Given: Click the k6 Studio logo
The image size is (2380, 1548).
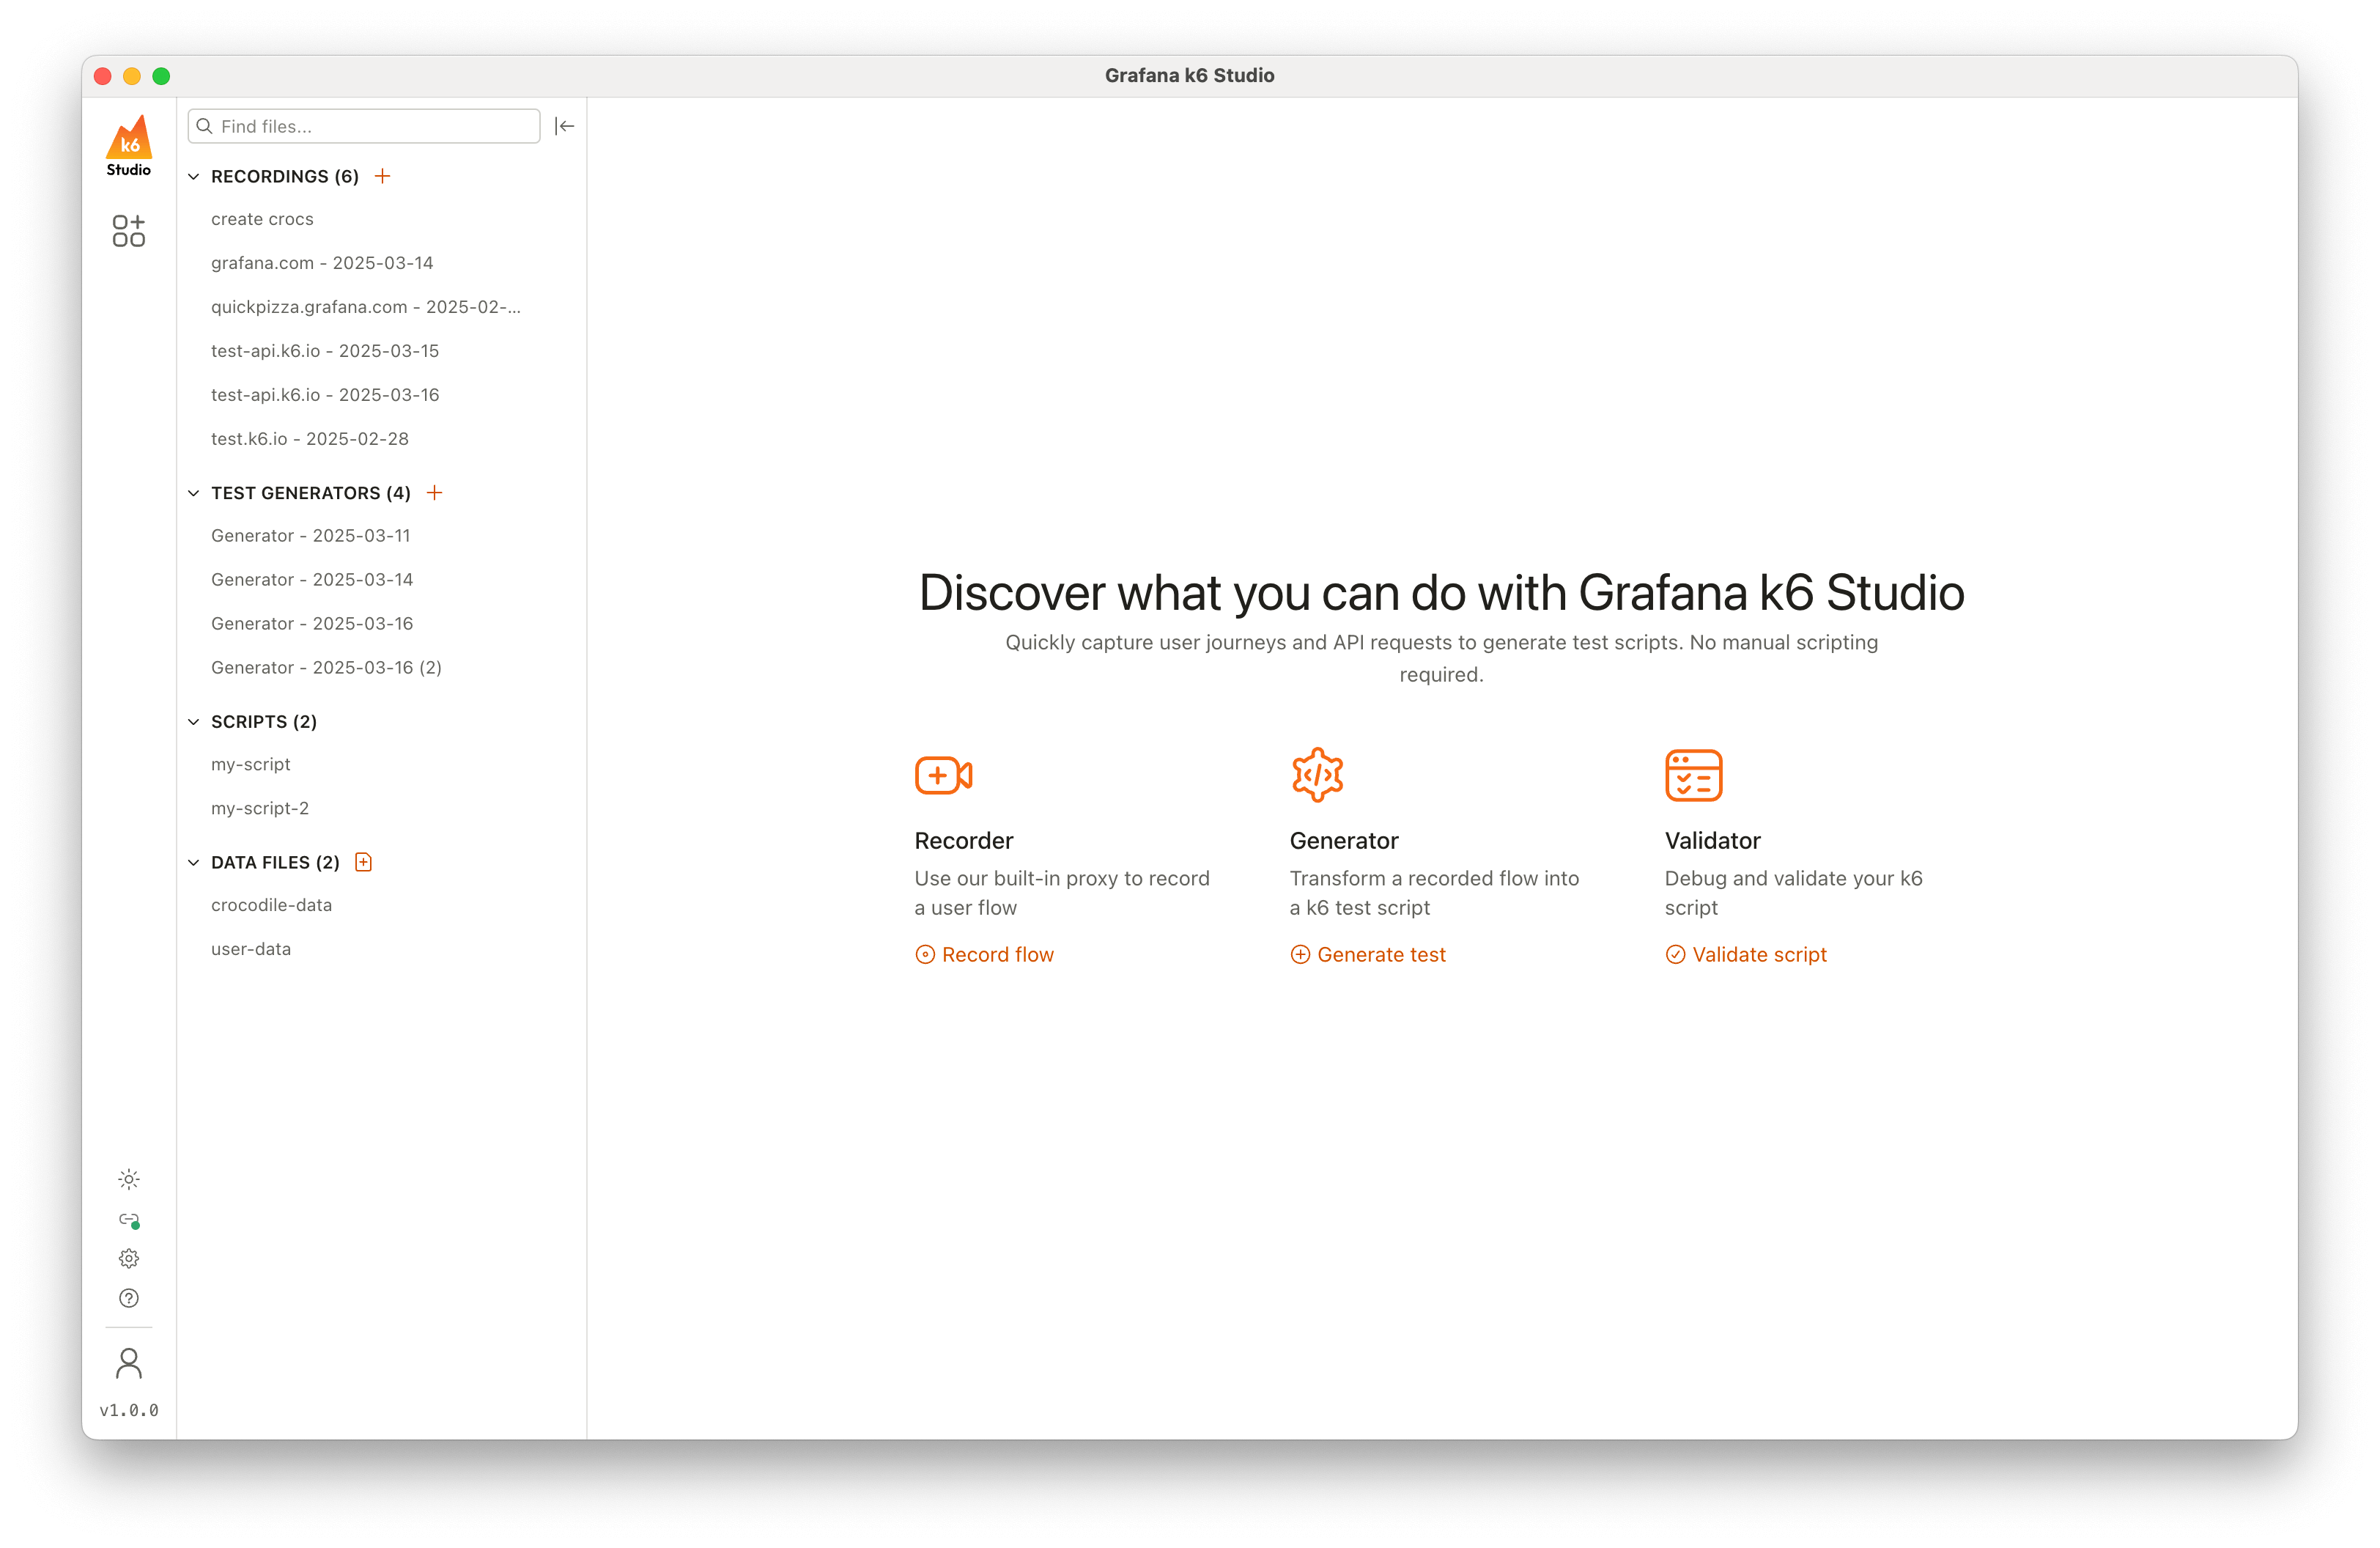Looking at the screenshot, I should pyautogui.click(x=129, y=144).
